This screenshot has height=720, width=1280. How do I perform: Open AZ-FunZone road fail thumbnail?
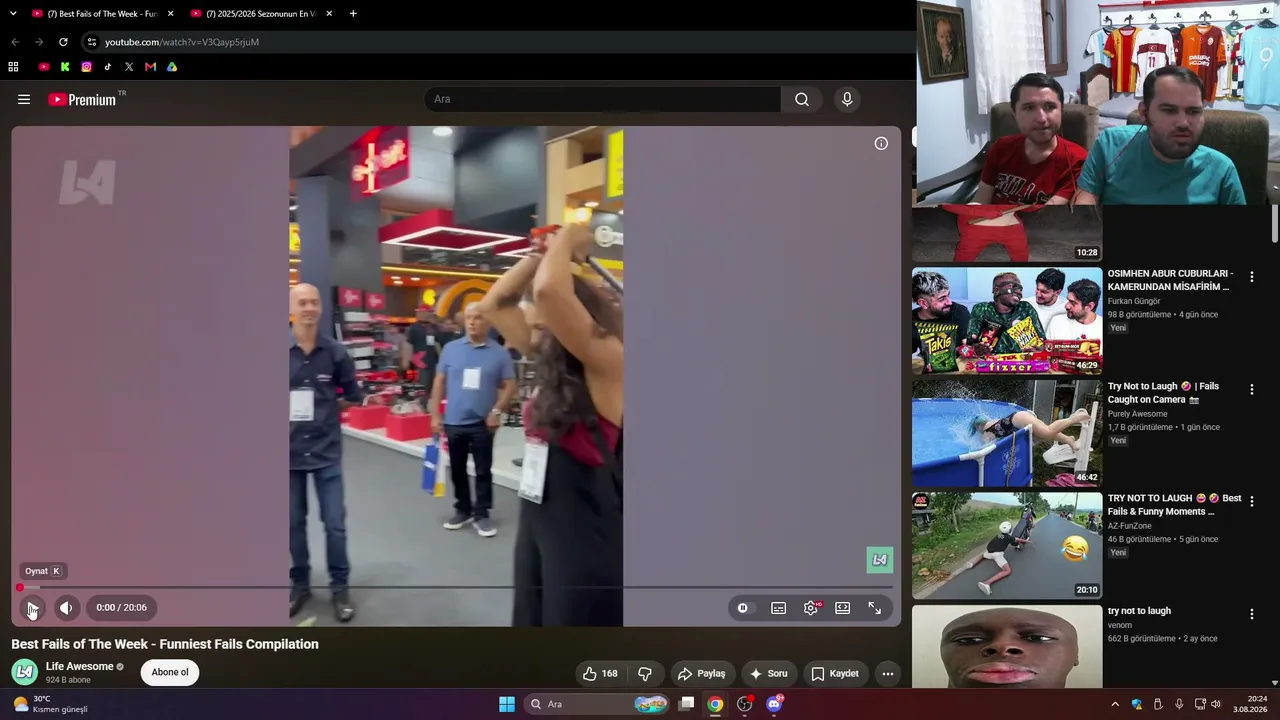[1007, 546]
